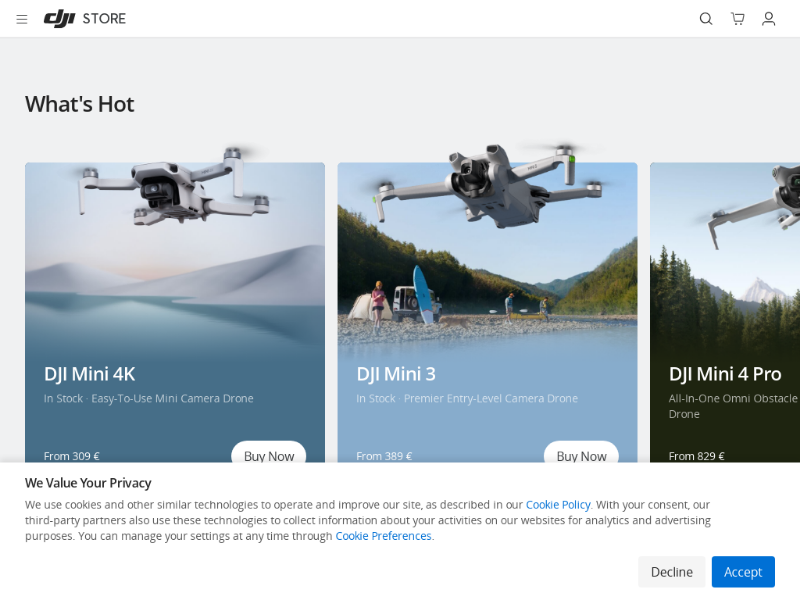The height and width of the screenshot is (600, 800).
Task: Open the Cookie Preferences link
Action: pos(383,536)
